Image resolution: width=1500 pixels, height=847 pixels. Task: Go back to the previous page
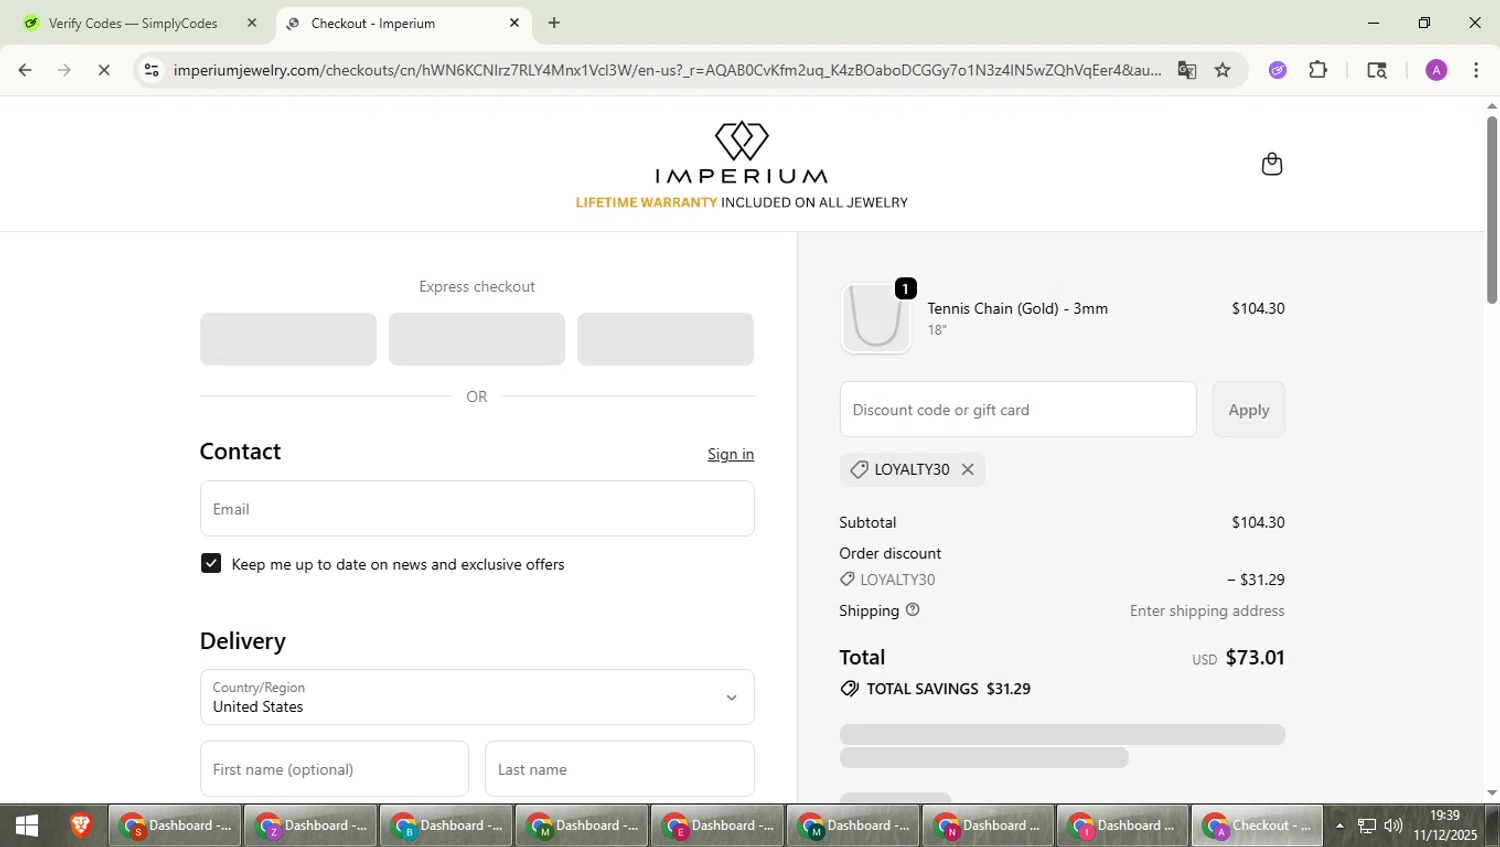[x=25, y=70]
